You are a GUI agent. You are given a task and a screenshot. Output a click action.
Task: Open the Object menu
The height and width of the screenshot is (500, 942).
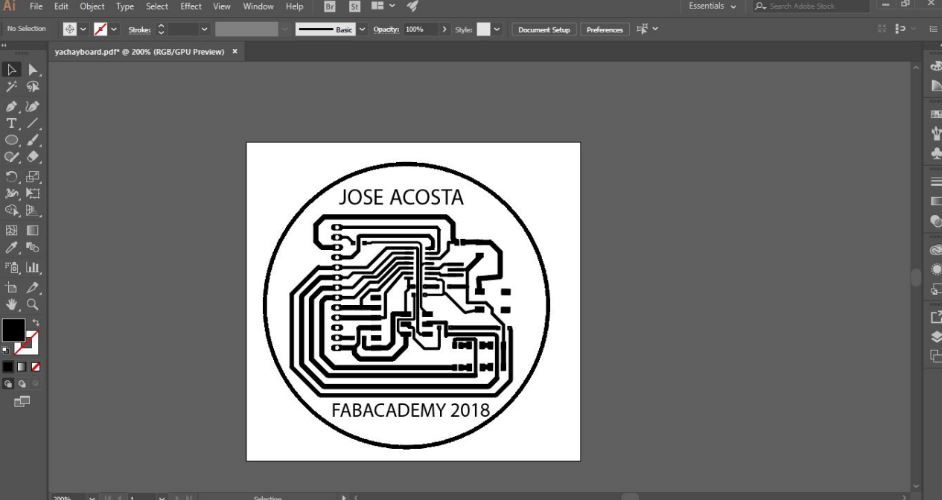pyautogui.click(x=92, y=7)
